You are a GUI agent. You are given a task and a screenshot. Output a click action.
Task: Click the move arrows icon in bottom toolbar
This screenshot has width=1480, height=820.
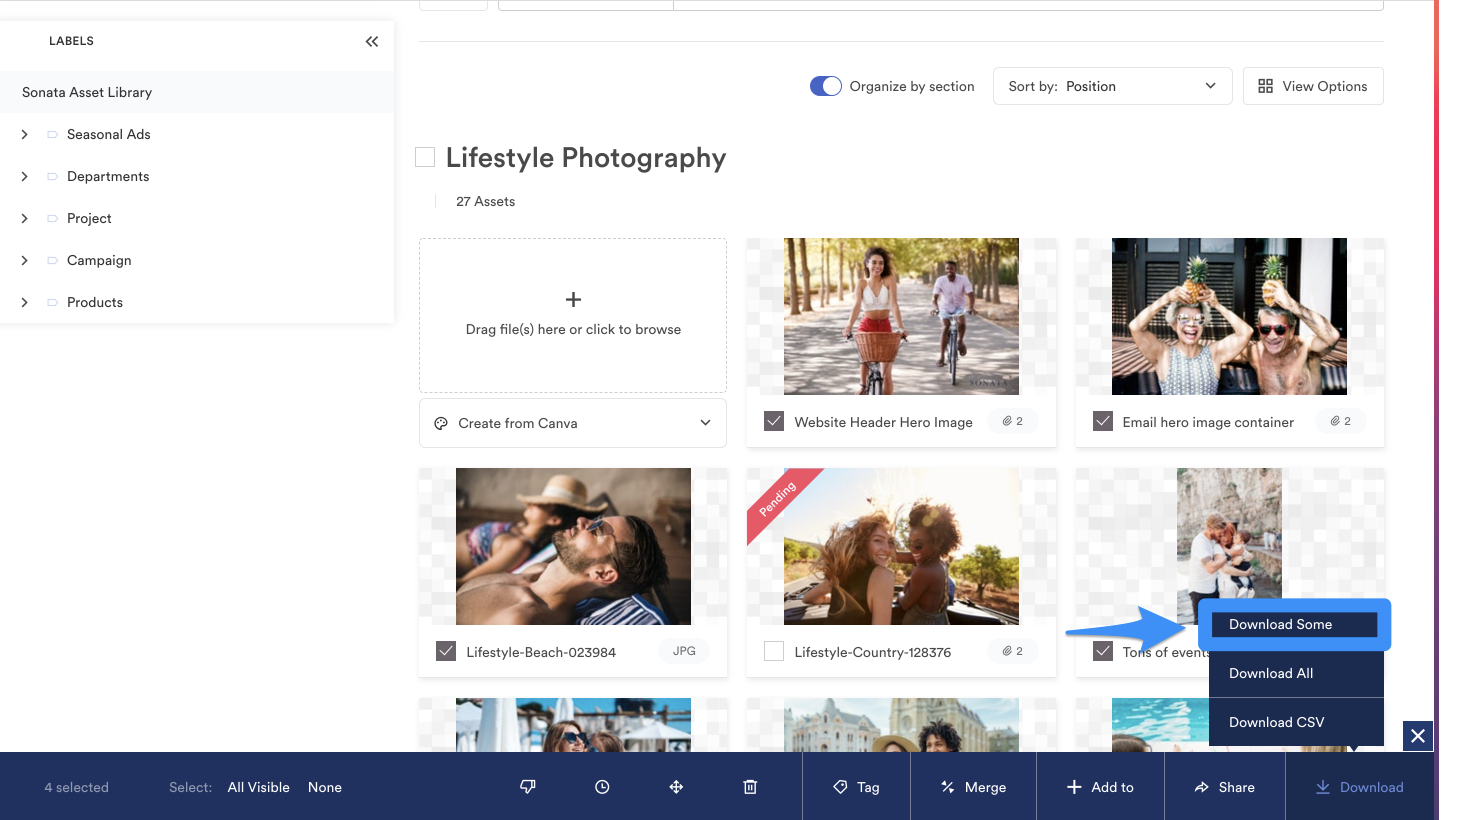point(676,787)
